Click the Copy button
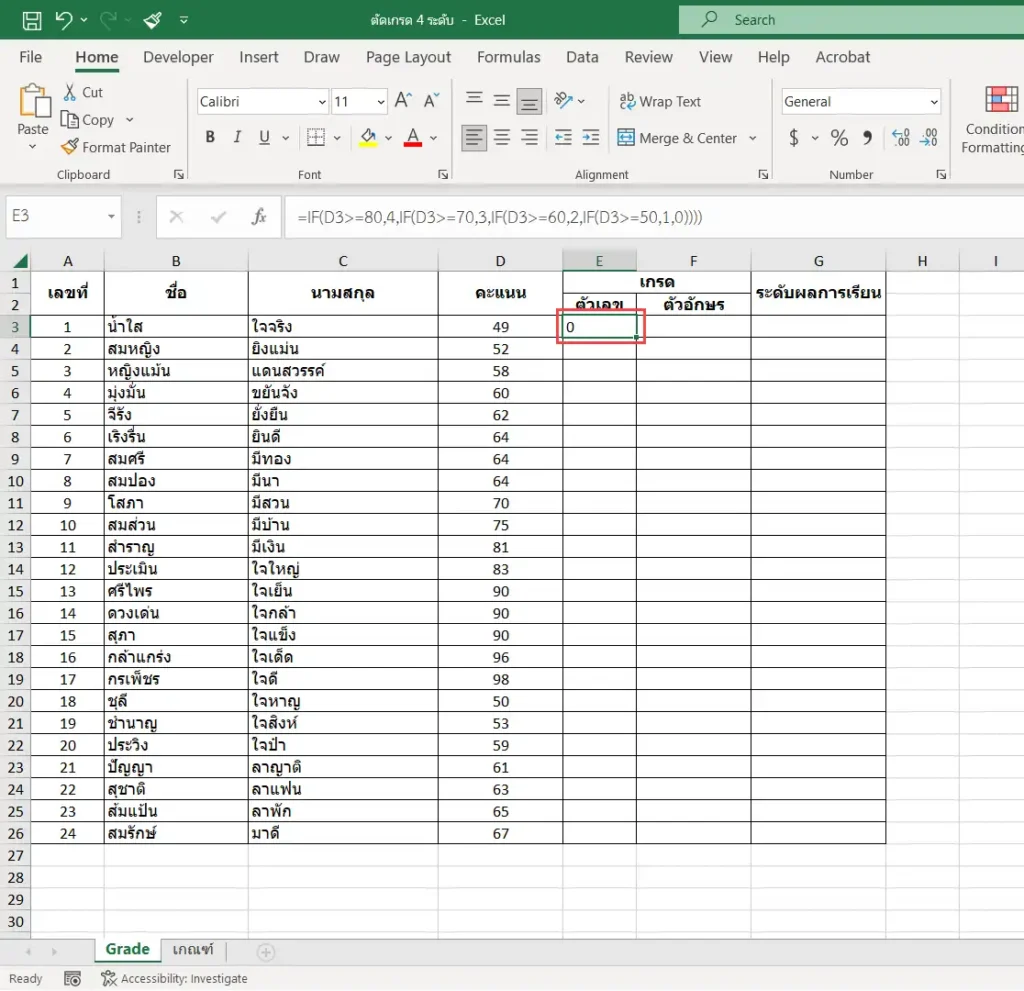Image resolution: width=1024 pixels, height=991 pixels. [88, 120]
